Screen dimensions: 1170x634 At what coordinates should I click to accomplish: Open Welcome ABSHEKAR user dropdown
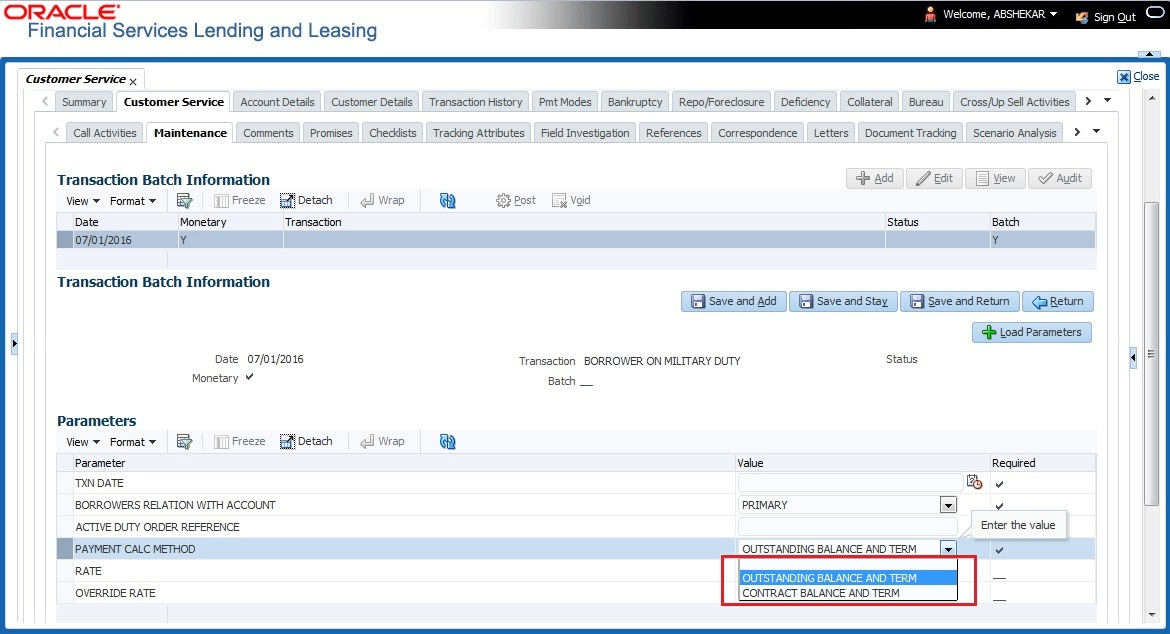[991, 14]
